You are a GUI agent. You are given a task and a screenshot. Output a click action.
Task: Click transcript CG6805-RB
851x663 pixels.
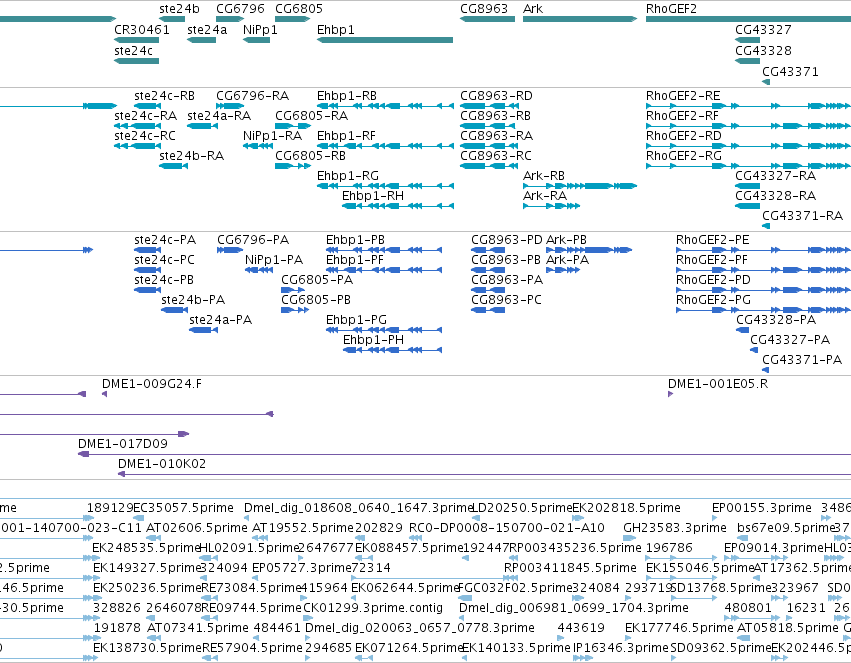click(x=293, y=165)
